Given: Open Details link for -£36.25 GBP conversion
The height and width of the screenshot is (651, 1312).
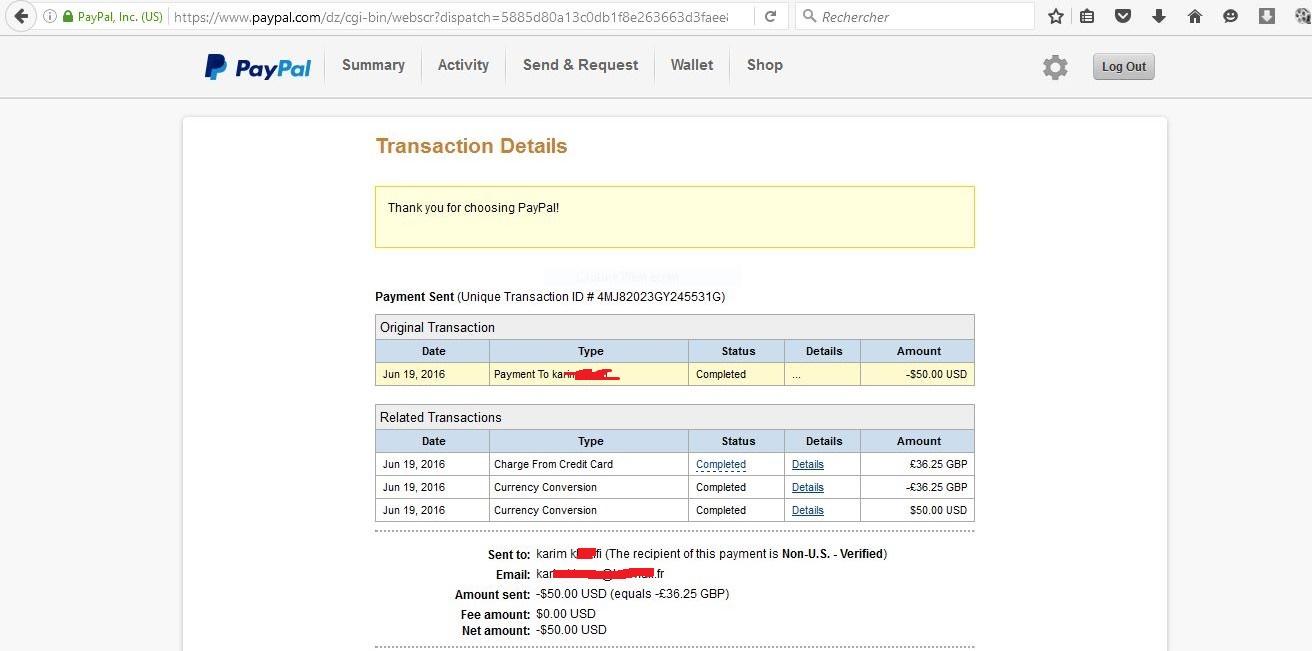Looking at the screenshot, I should [x=808, y=487].
